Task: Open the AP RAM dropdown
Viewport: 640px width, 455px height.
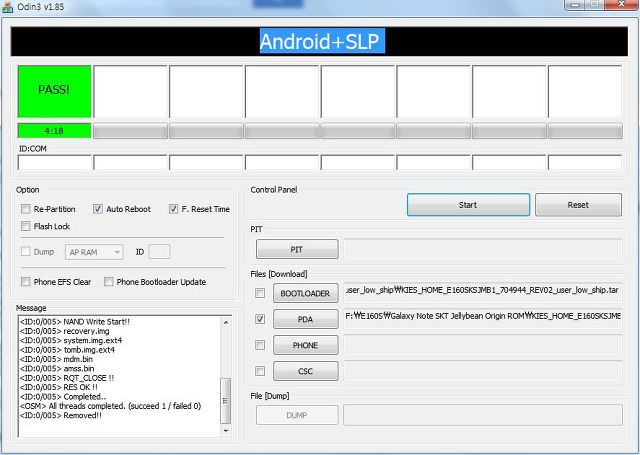Action: (x=94, y=252)
